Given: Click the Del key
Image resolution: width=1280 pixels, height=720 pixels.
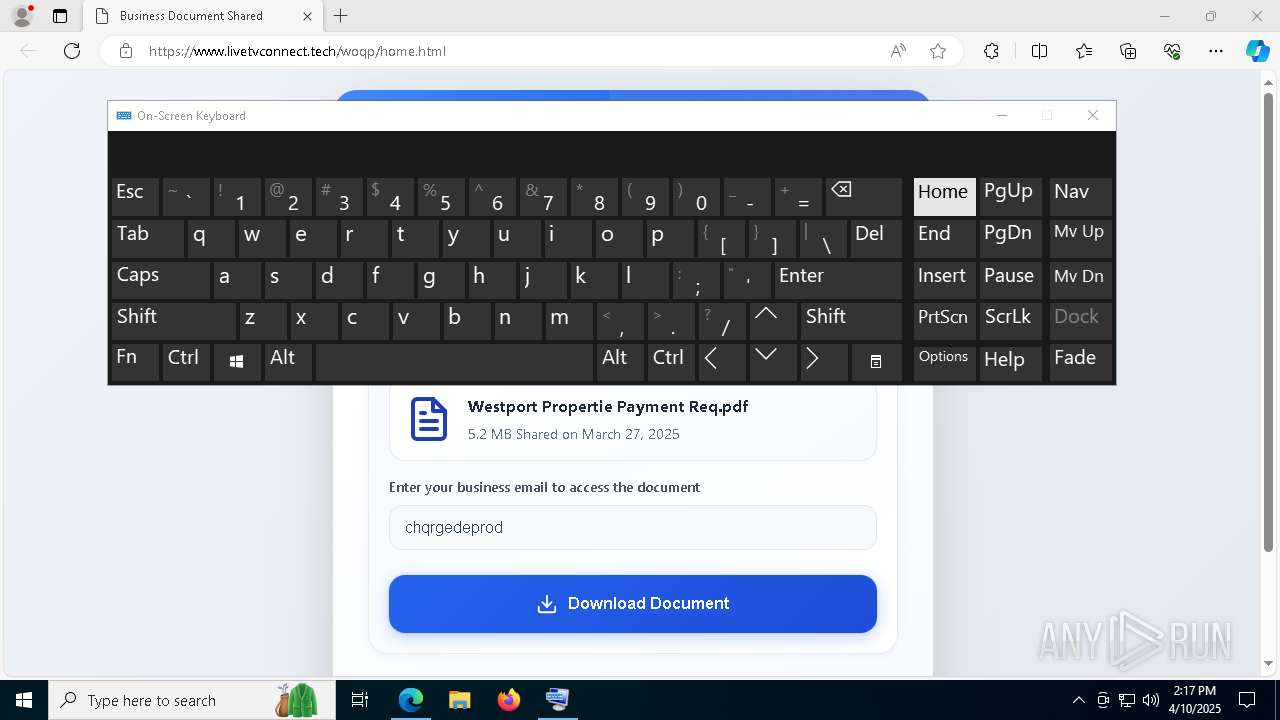Looking at the screenshot, I should click(x=876, y=238).
